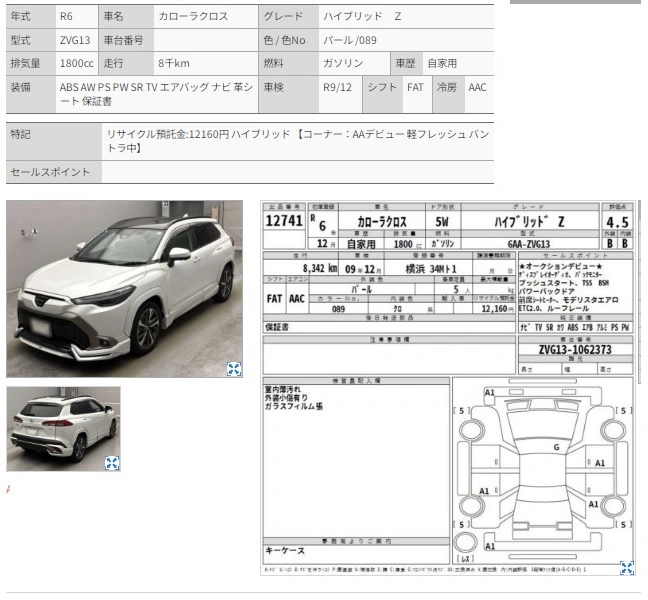Screen dimensions: 648x600
Task: Open the auction inspection sheet image
Action: 448,388
